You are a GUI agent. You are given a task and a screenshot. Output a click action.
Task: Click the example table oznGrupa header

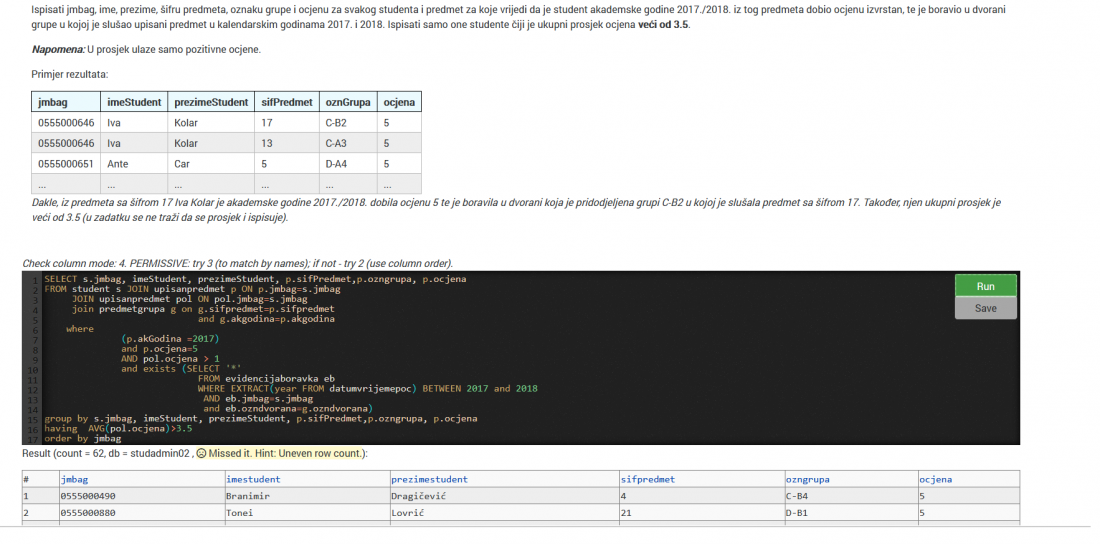click(x=348, y=102)
